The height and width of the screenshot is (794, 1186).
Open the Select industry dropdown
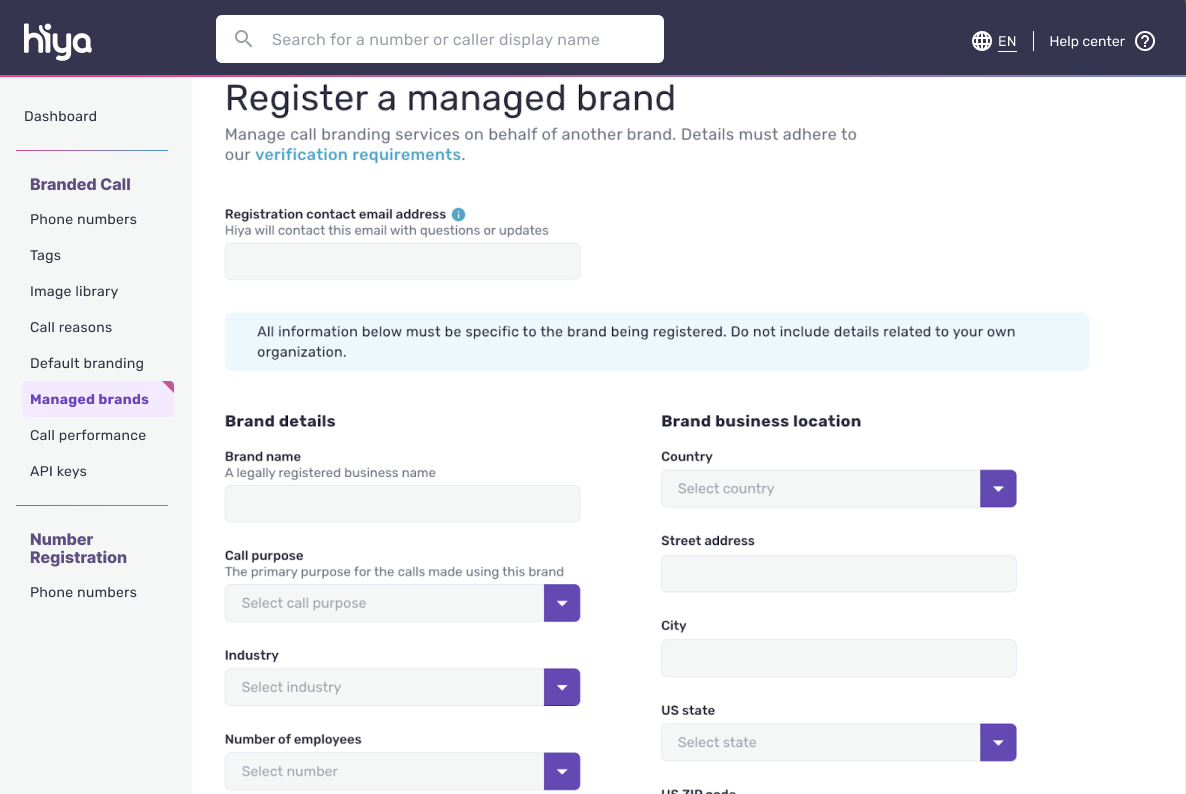[561, 687]
